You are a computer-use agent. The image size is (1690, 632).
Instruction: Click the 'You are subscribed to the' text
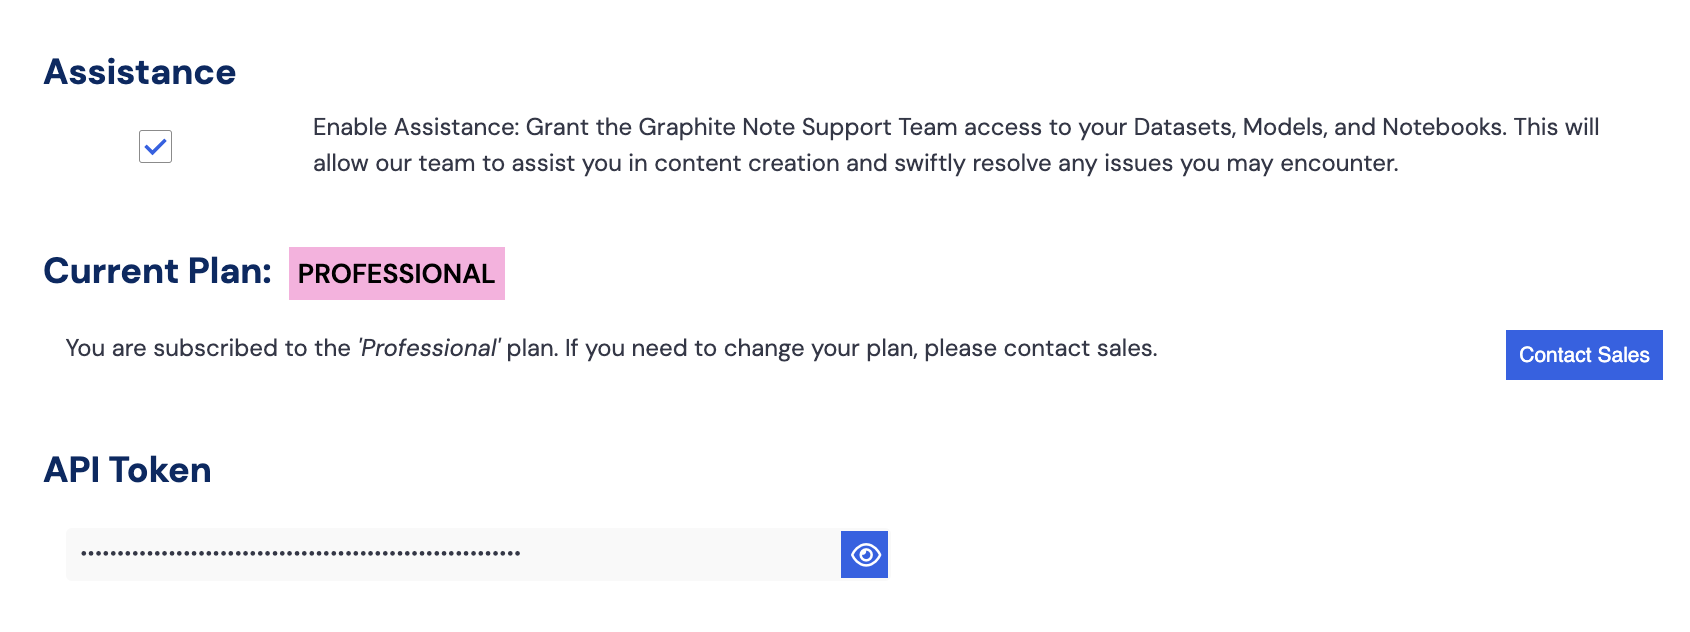pyautogui.click(x=208, y=348)
